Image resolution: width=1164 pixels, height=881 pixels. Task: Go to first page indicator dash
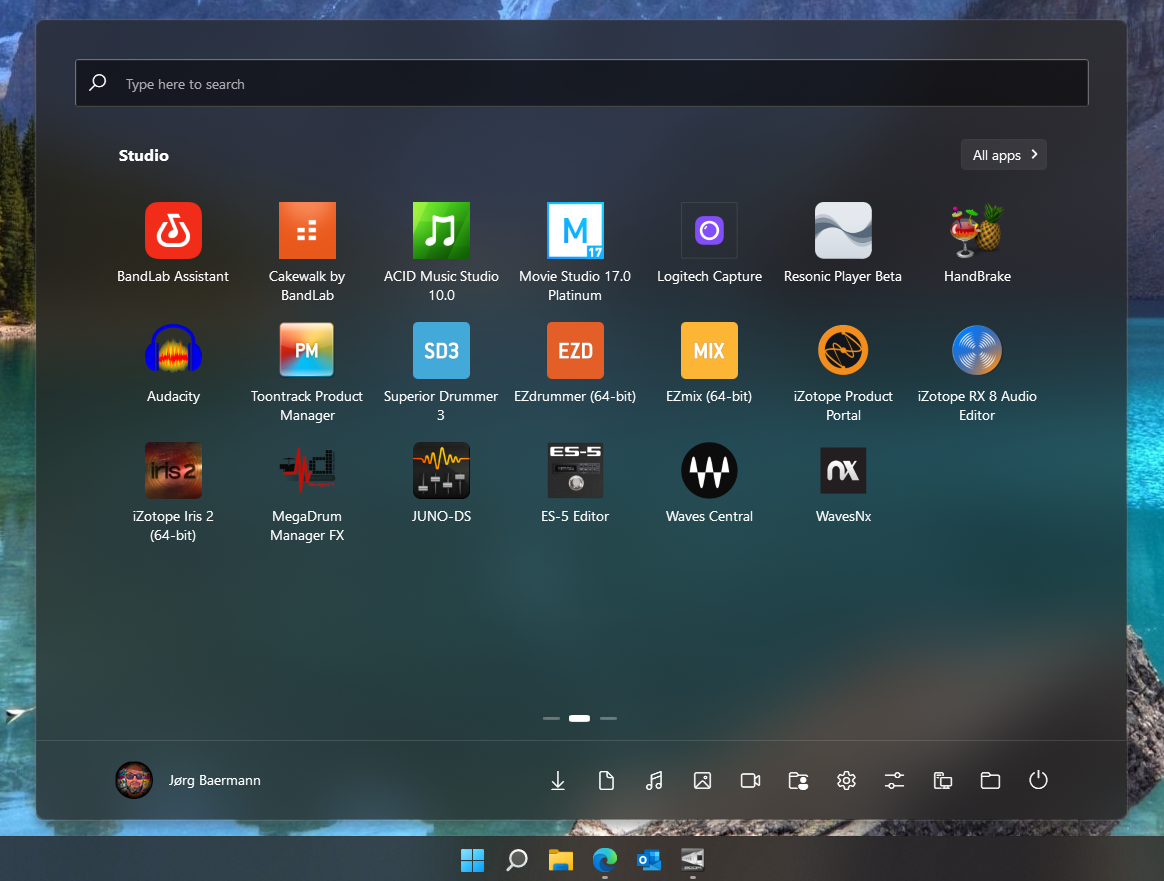(551, 718)
